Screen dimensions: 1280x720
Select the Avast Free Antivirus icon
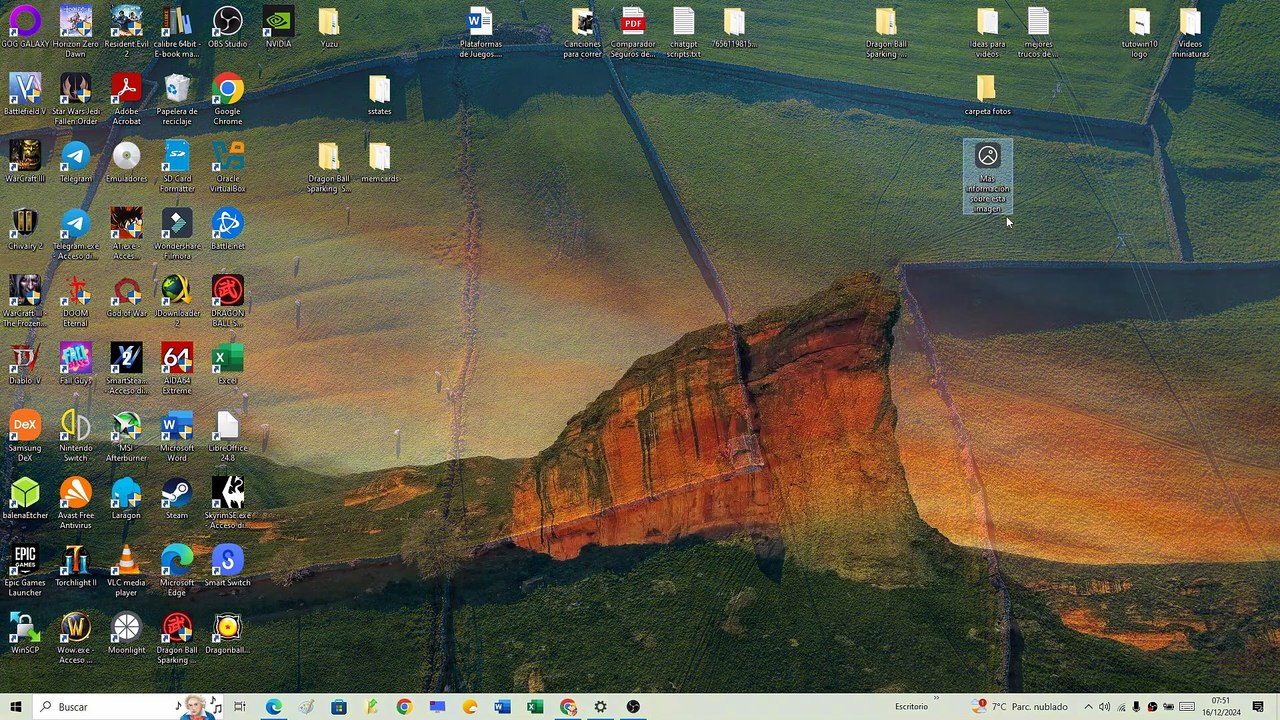[76, 503]
